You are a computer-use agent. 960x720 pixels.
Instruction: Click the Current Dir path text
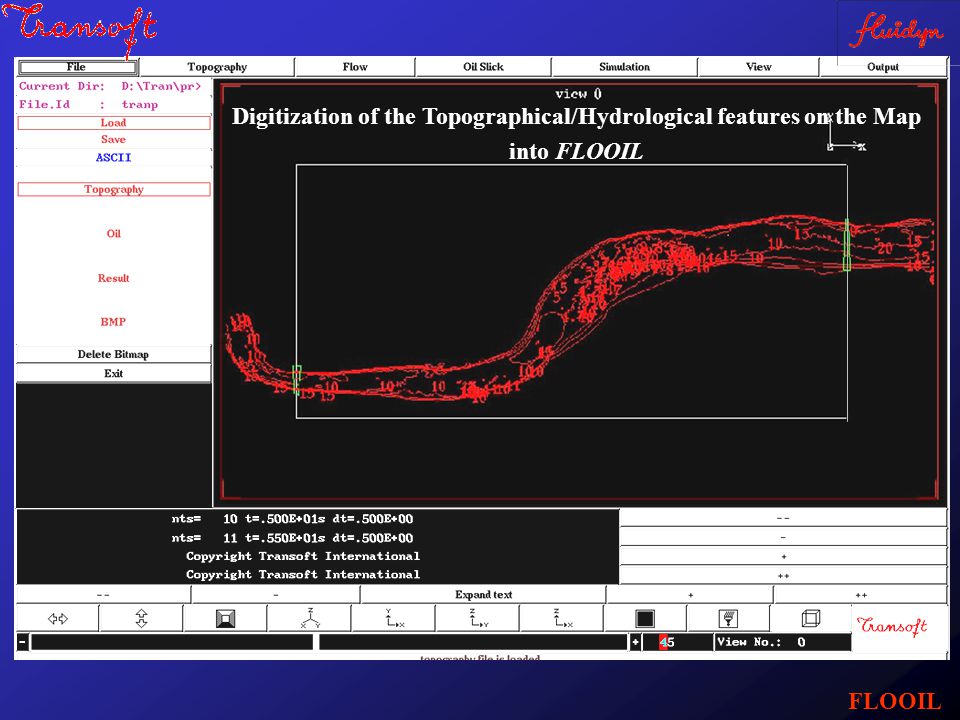tap(110, 86)
